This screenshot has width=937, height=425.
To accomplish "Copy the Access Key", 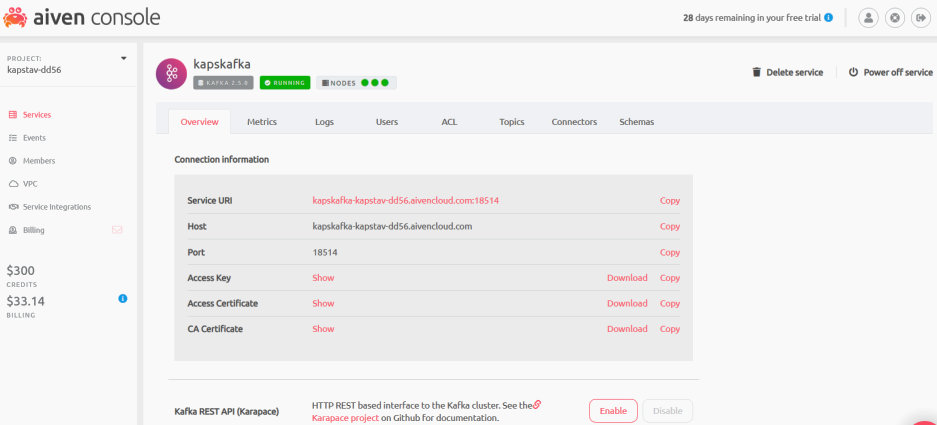I will [670, 278].
